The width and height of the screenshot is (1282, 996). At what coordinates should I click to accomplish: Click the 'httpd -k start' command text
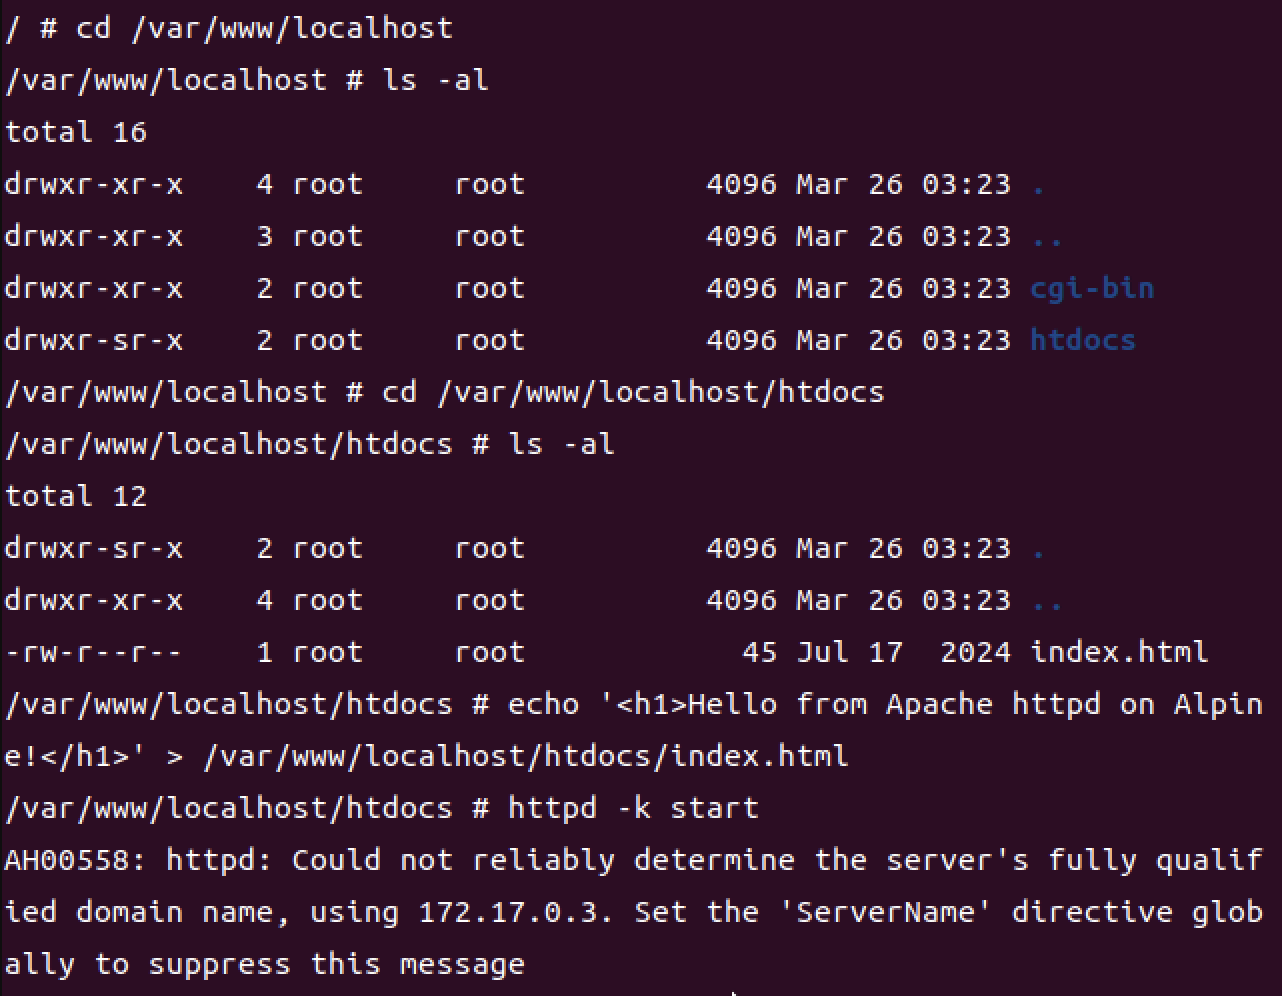coord(634,808)
